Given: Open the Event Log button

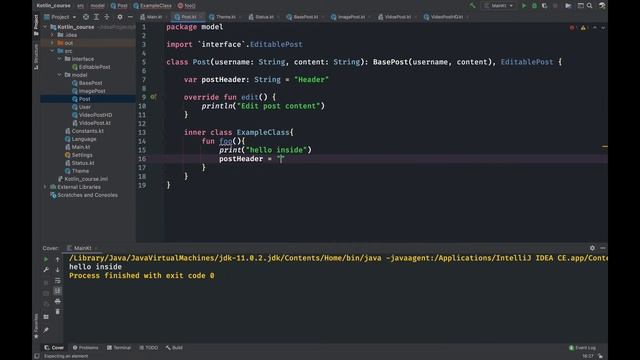Looking at the screenshot, I should (x=582, y=348).
